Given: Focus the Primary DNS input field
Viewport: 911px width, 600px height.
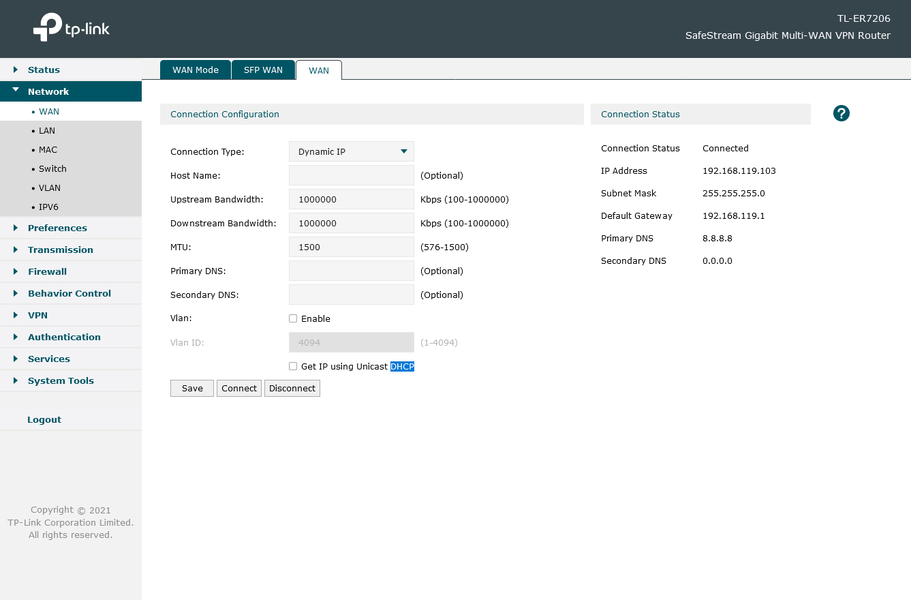Looking at the screenshot, I should pos(352,271).
